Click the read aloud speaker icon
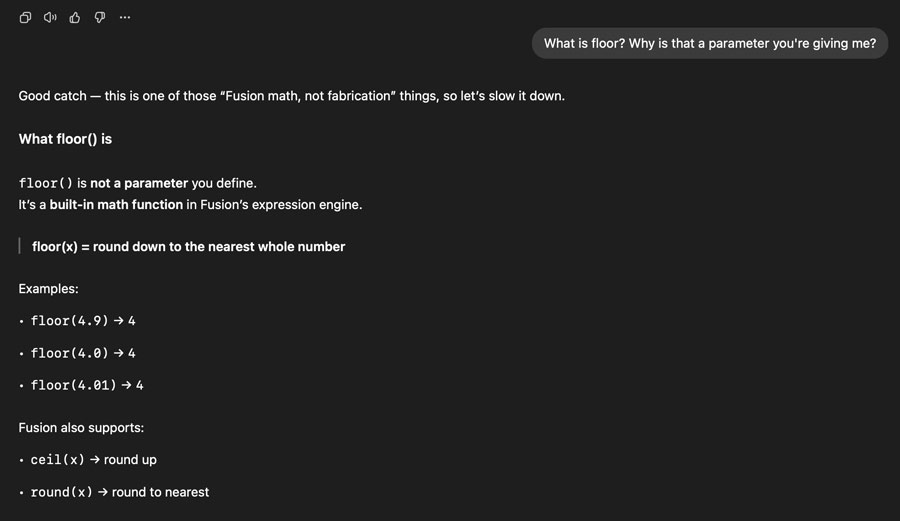 click(50, 17)
